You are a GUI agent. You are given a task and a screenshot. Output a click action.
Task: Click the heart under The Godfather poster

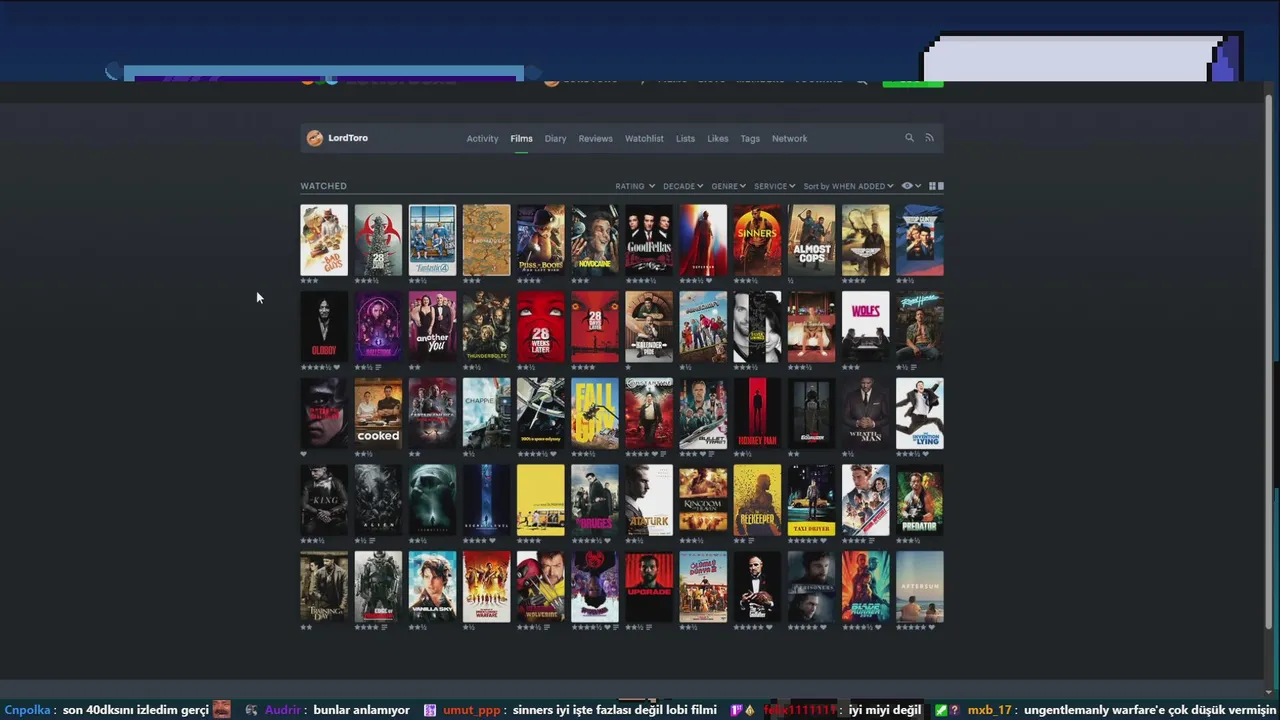769,627
